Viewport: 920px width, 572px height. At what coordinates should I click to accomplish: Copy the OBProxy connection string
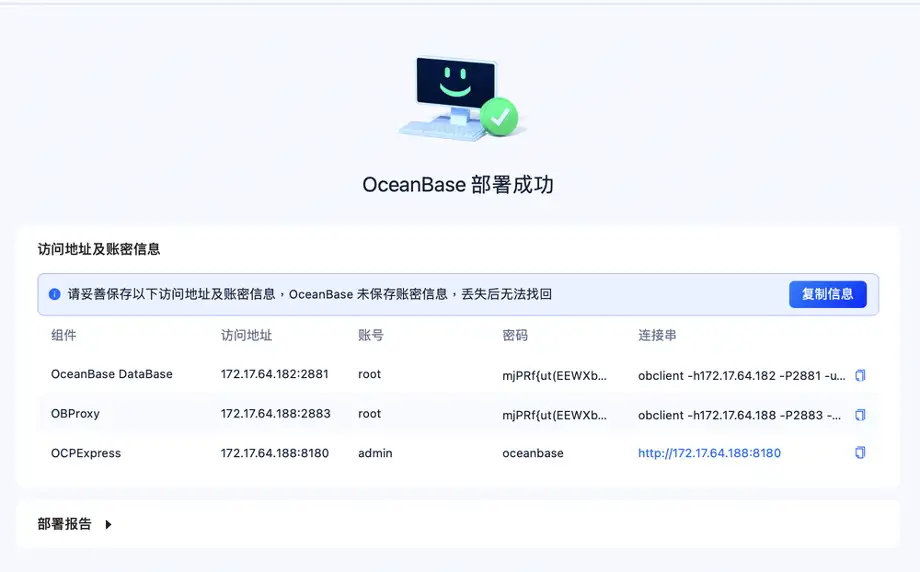point(860,415)
